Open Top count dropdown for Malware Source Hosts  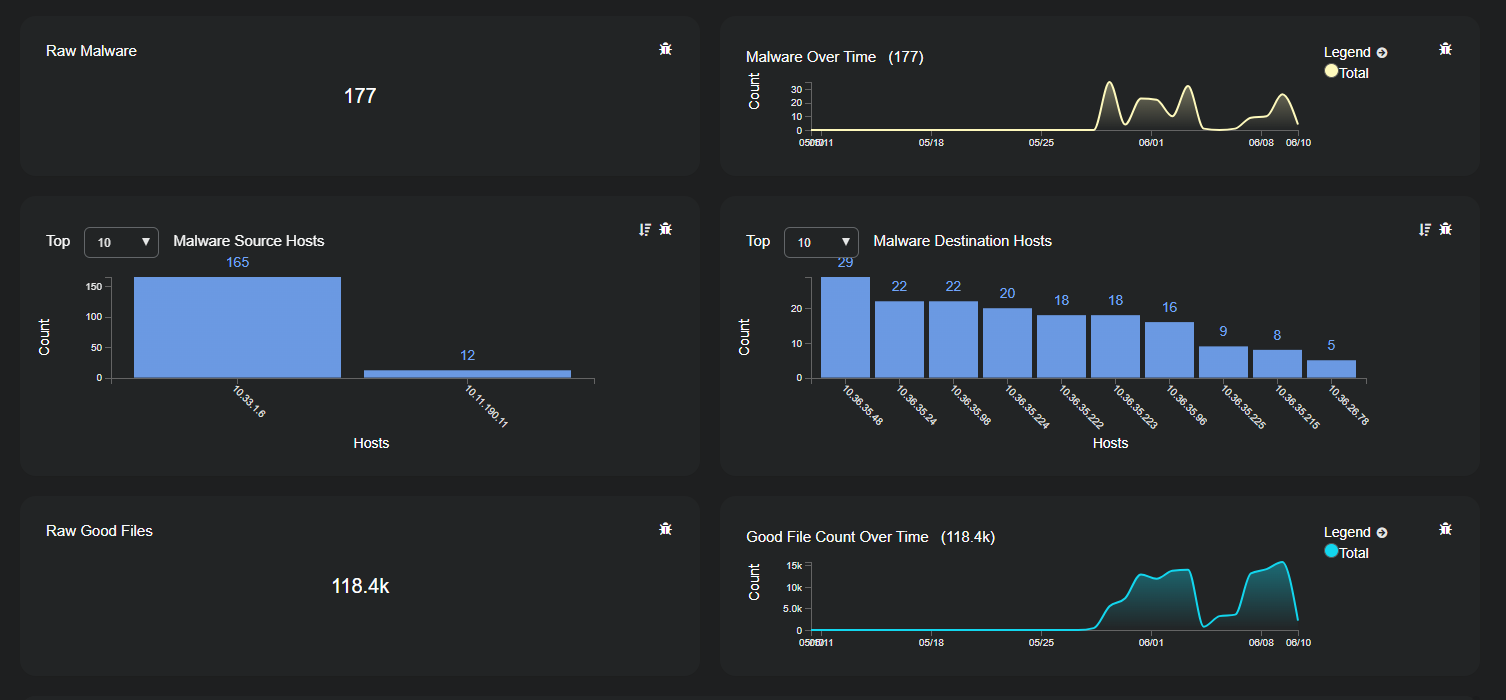tap(121, 242)
